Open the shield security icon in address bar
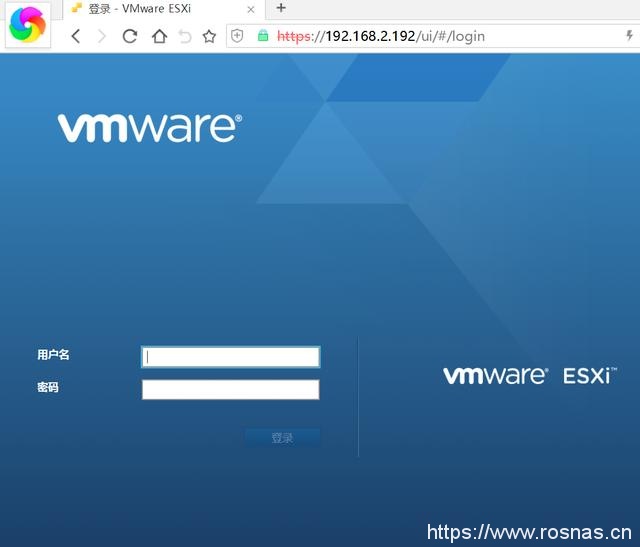 [237, 36]
